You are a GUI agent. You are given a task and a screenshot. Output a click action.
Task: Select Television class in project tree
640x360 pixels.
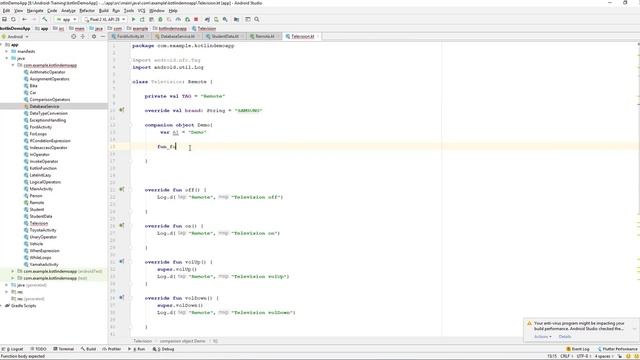click(x=39, y=223)
